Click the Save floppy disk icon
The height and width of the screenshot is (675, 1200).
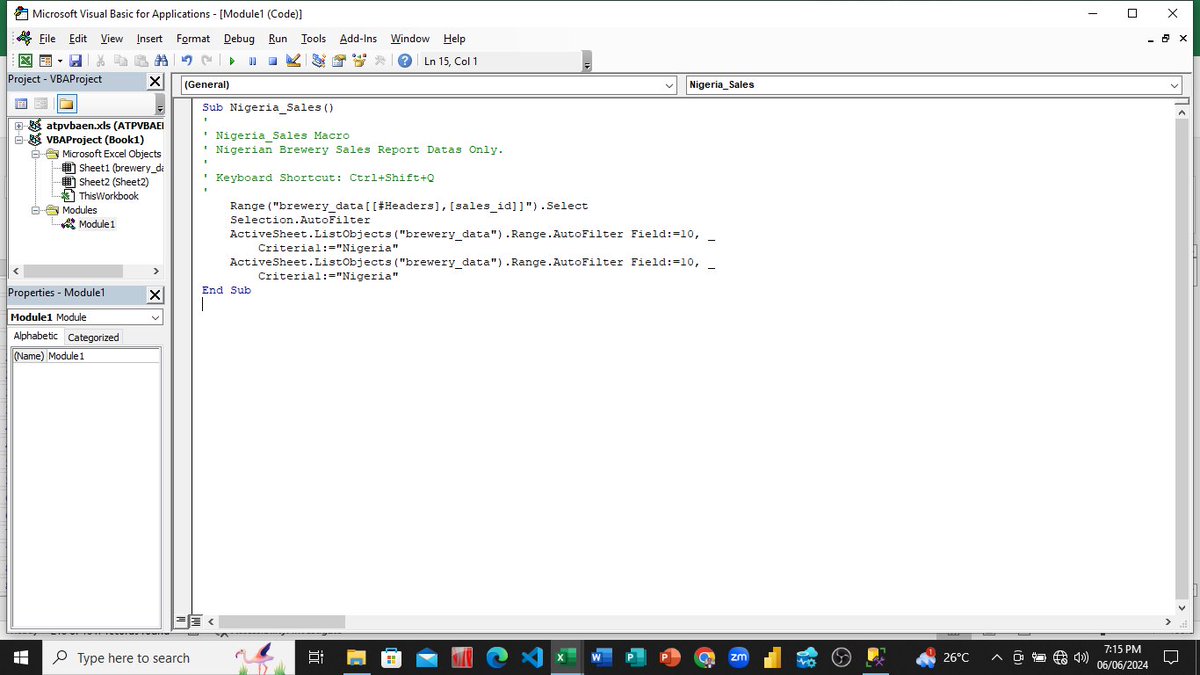click(75, 62)
